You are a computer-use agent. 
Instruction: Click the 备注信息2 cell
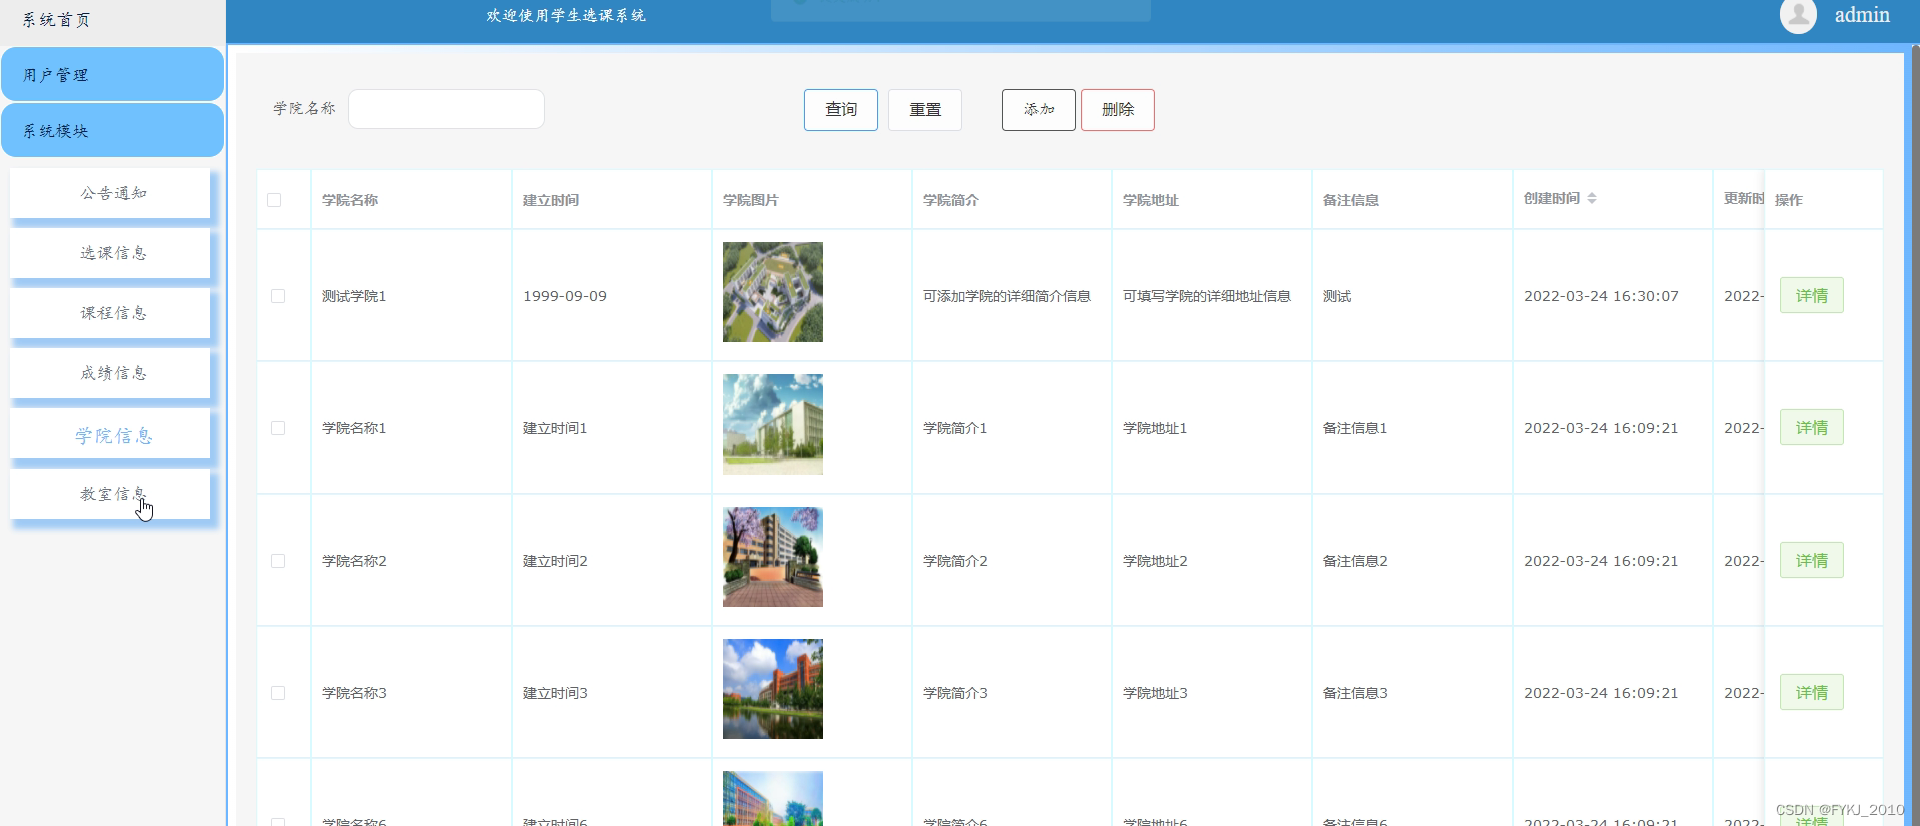coord(1355,561)
